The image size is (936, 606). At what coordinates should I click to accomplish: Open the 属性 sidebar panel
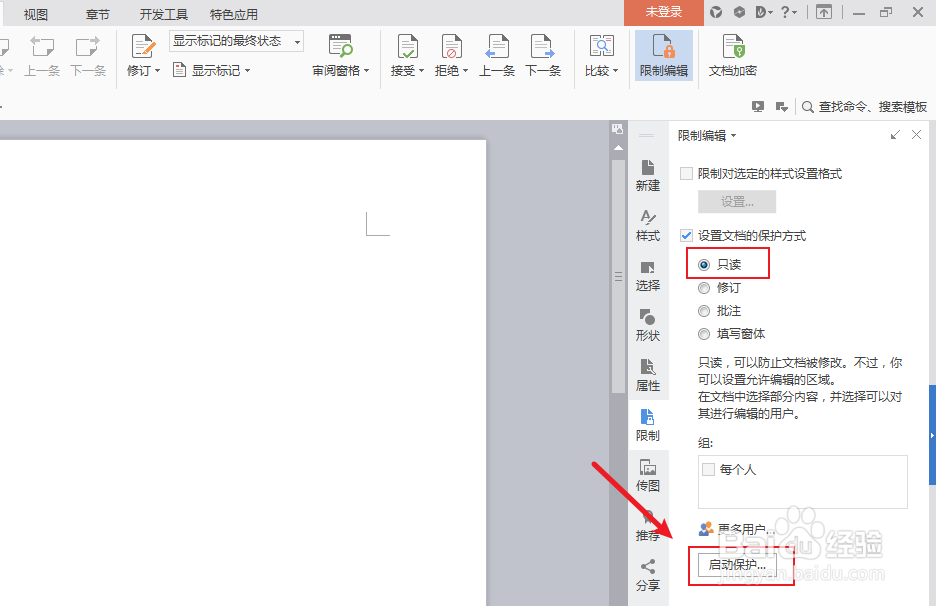647,375
